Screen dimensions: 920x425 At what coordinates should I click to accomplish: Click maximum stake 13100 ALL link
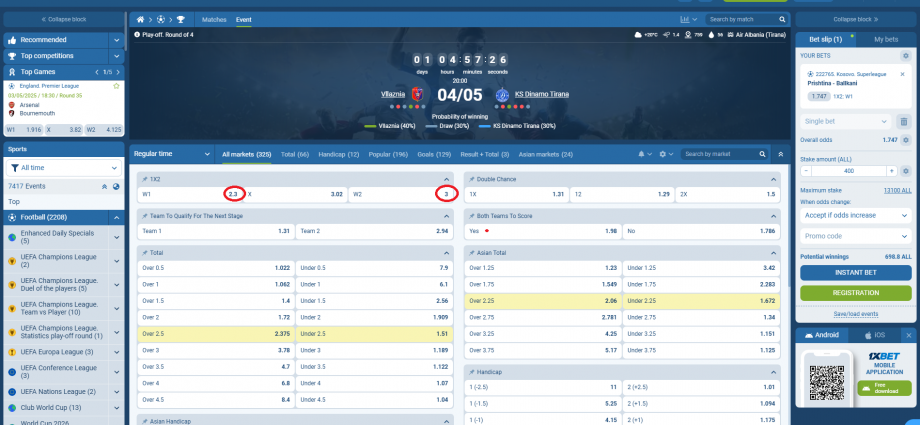pos(898,191)
